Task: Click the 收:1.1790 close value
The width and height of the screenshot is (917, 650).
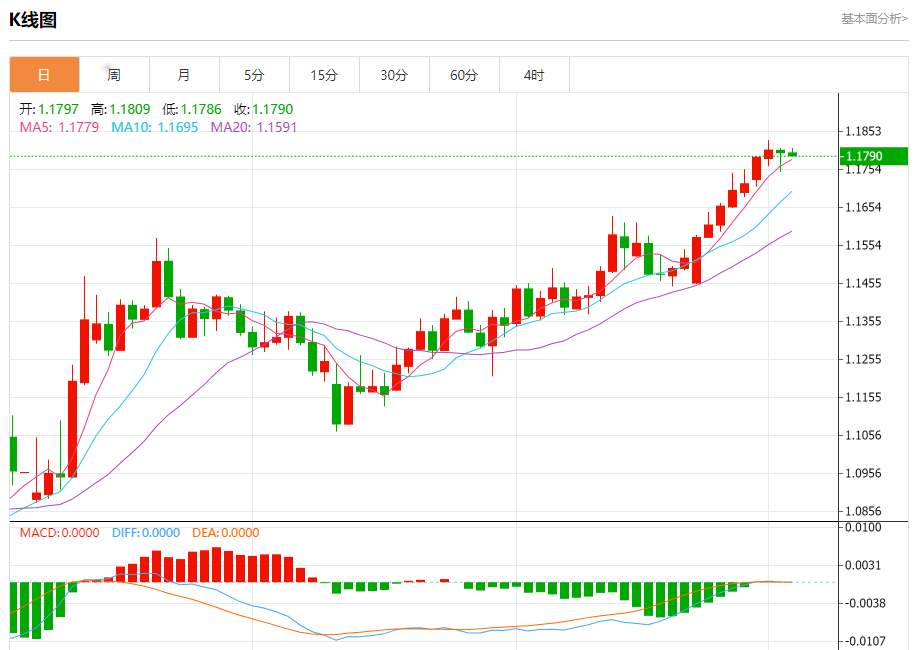Action: (x=263, y=109)
